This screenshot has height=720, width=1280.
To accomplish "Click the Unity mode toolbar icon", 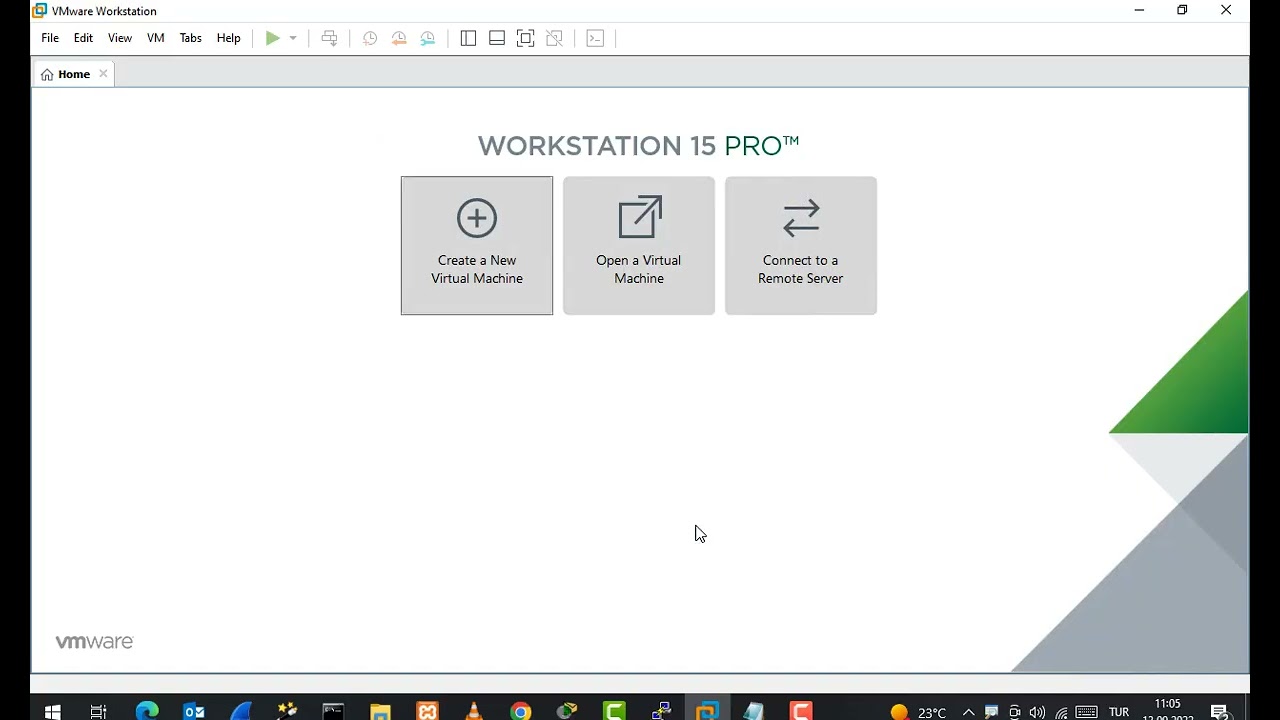I will pos(555,38).
